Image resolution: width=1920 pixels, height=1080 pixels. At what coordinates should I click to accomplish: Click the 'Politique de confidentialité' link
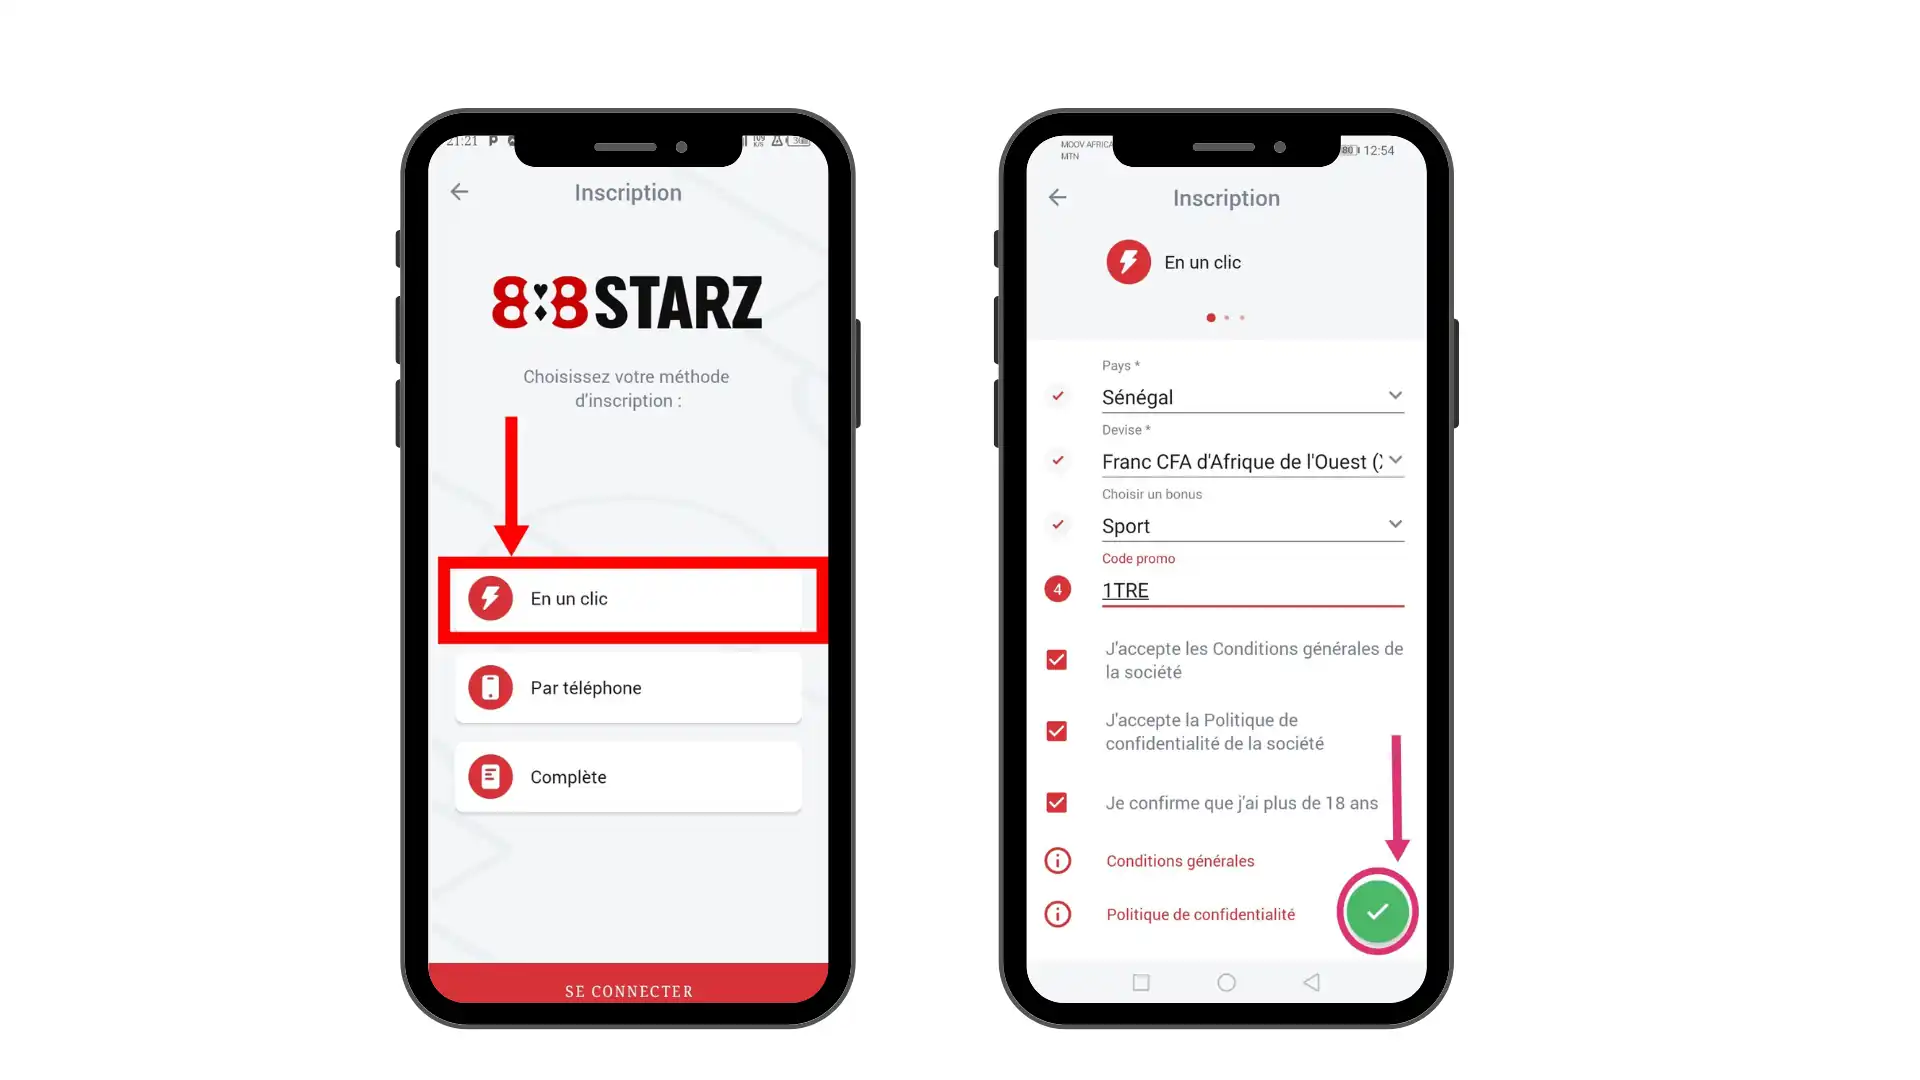click(1200, 914)
